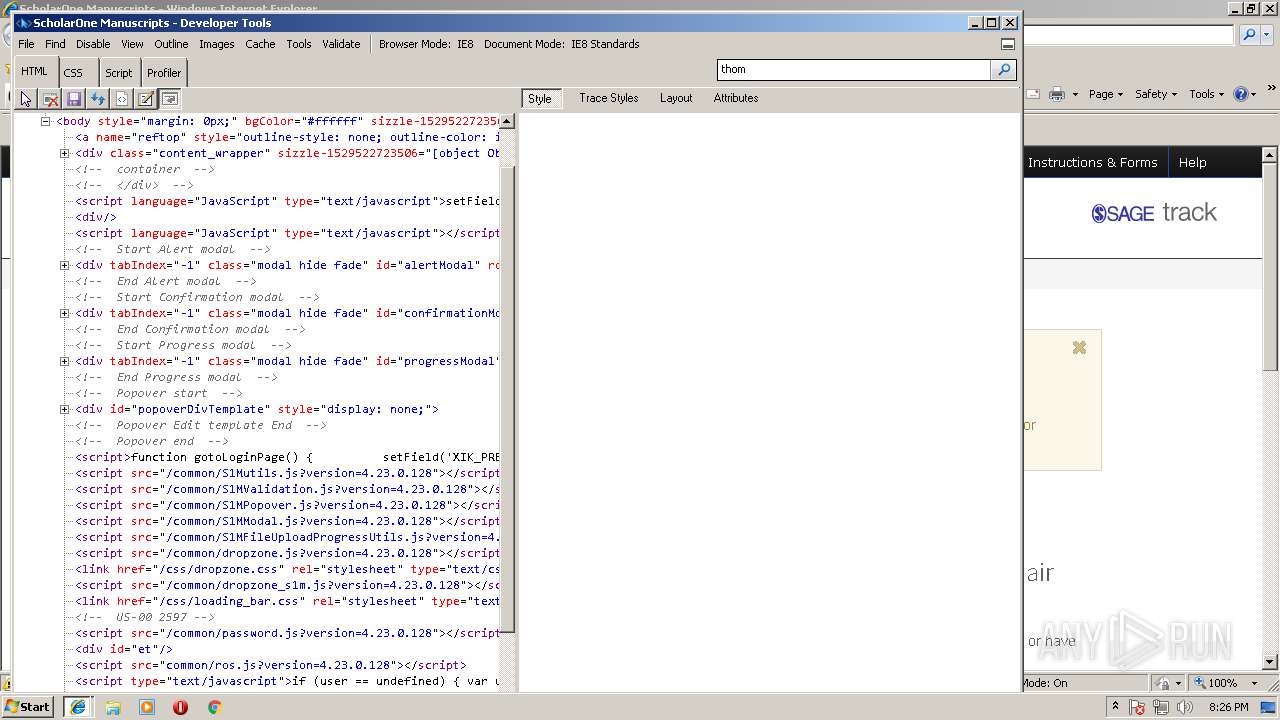This screenshot has width=1280, height=720.
Task: Click Document Mode: IE8 Standards menu
Action: tap(562, 44)
